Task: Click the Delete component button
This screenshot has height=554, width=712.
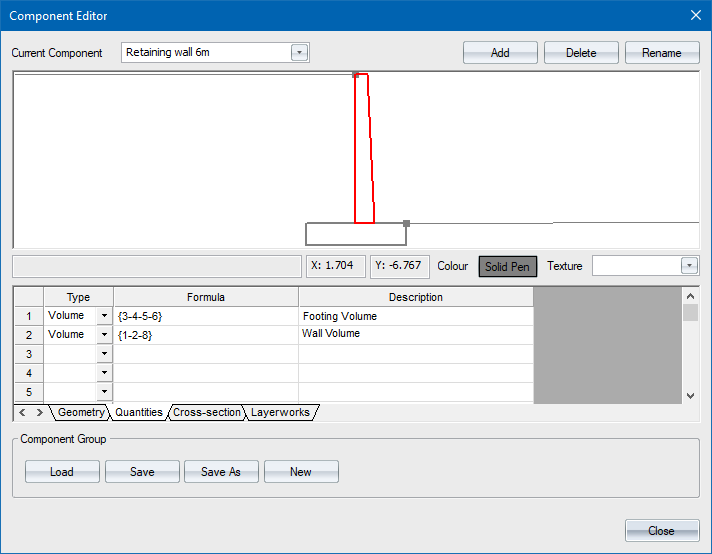Action: 581,53
